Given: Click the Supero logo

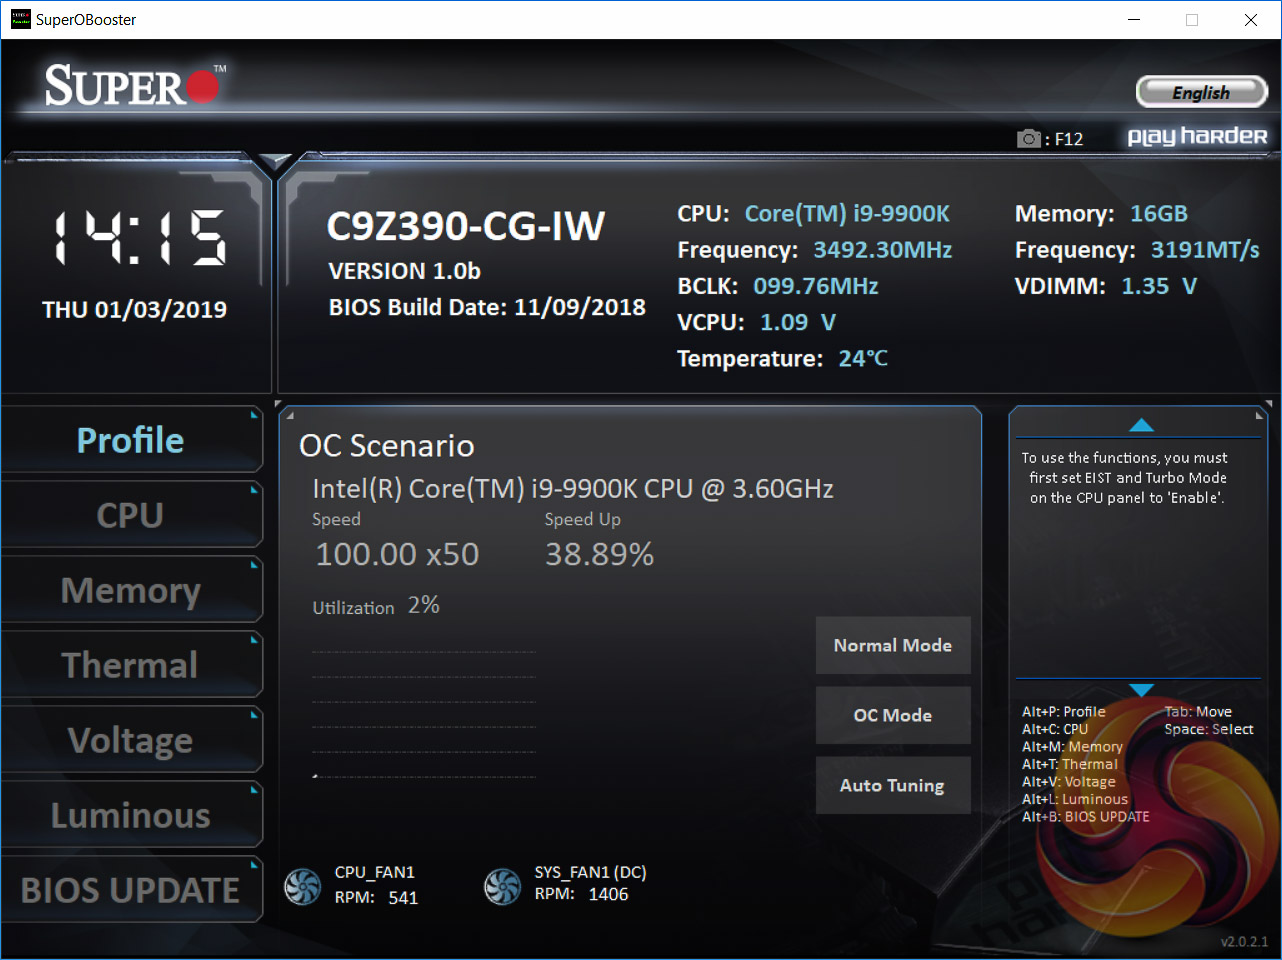Looking at the screenshot, I should click(135, 86).
